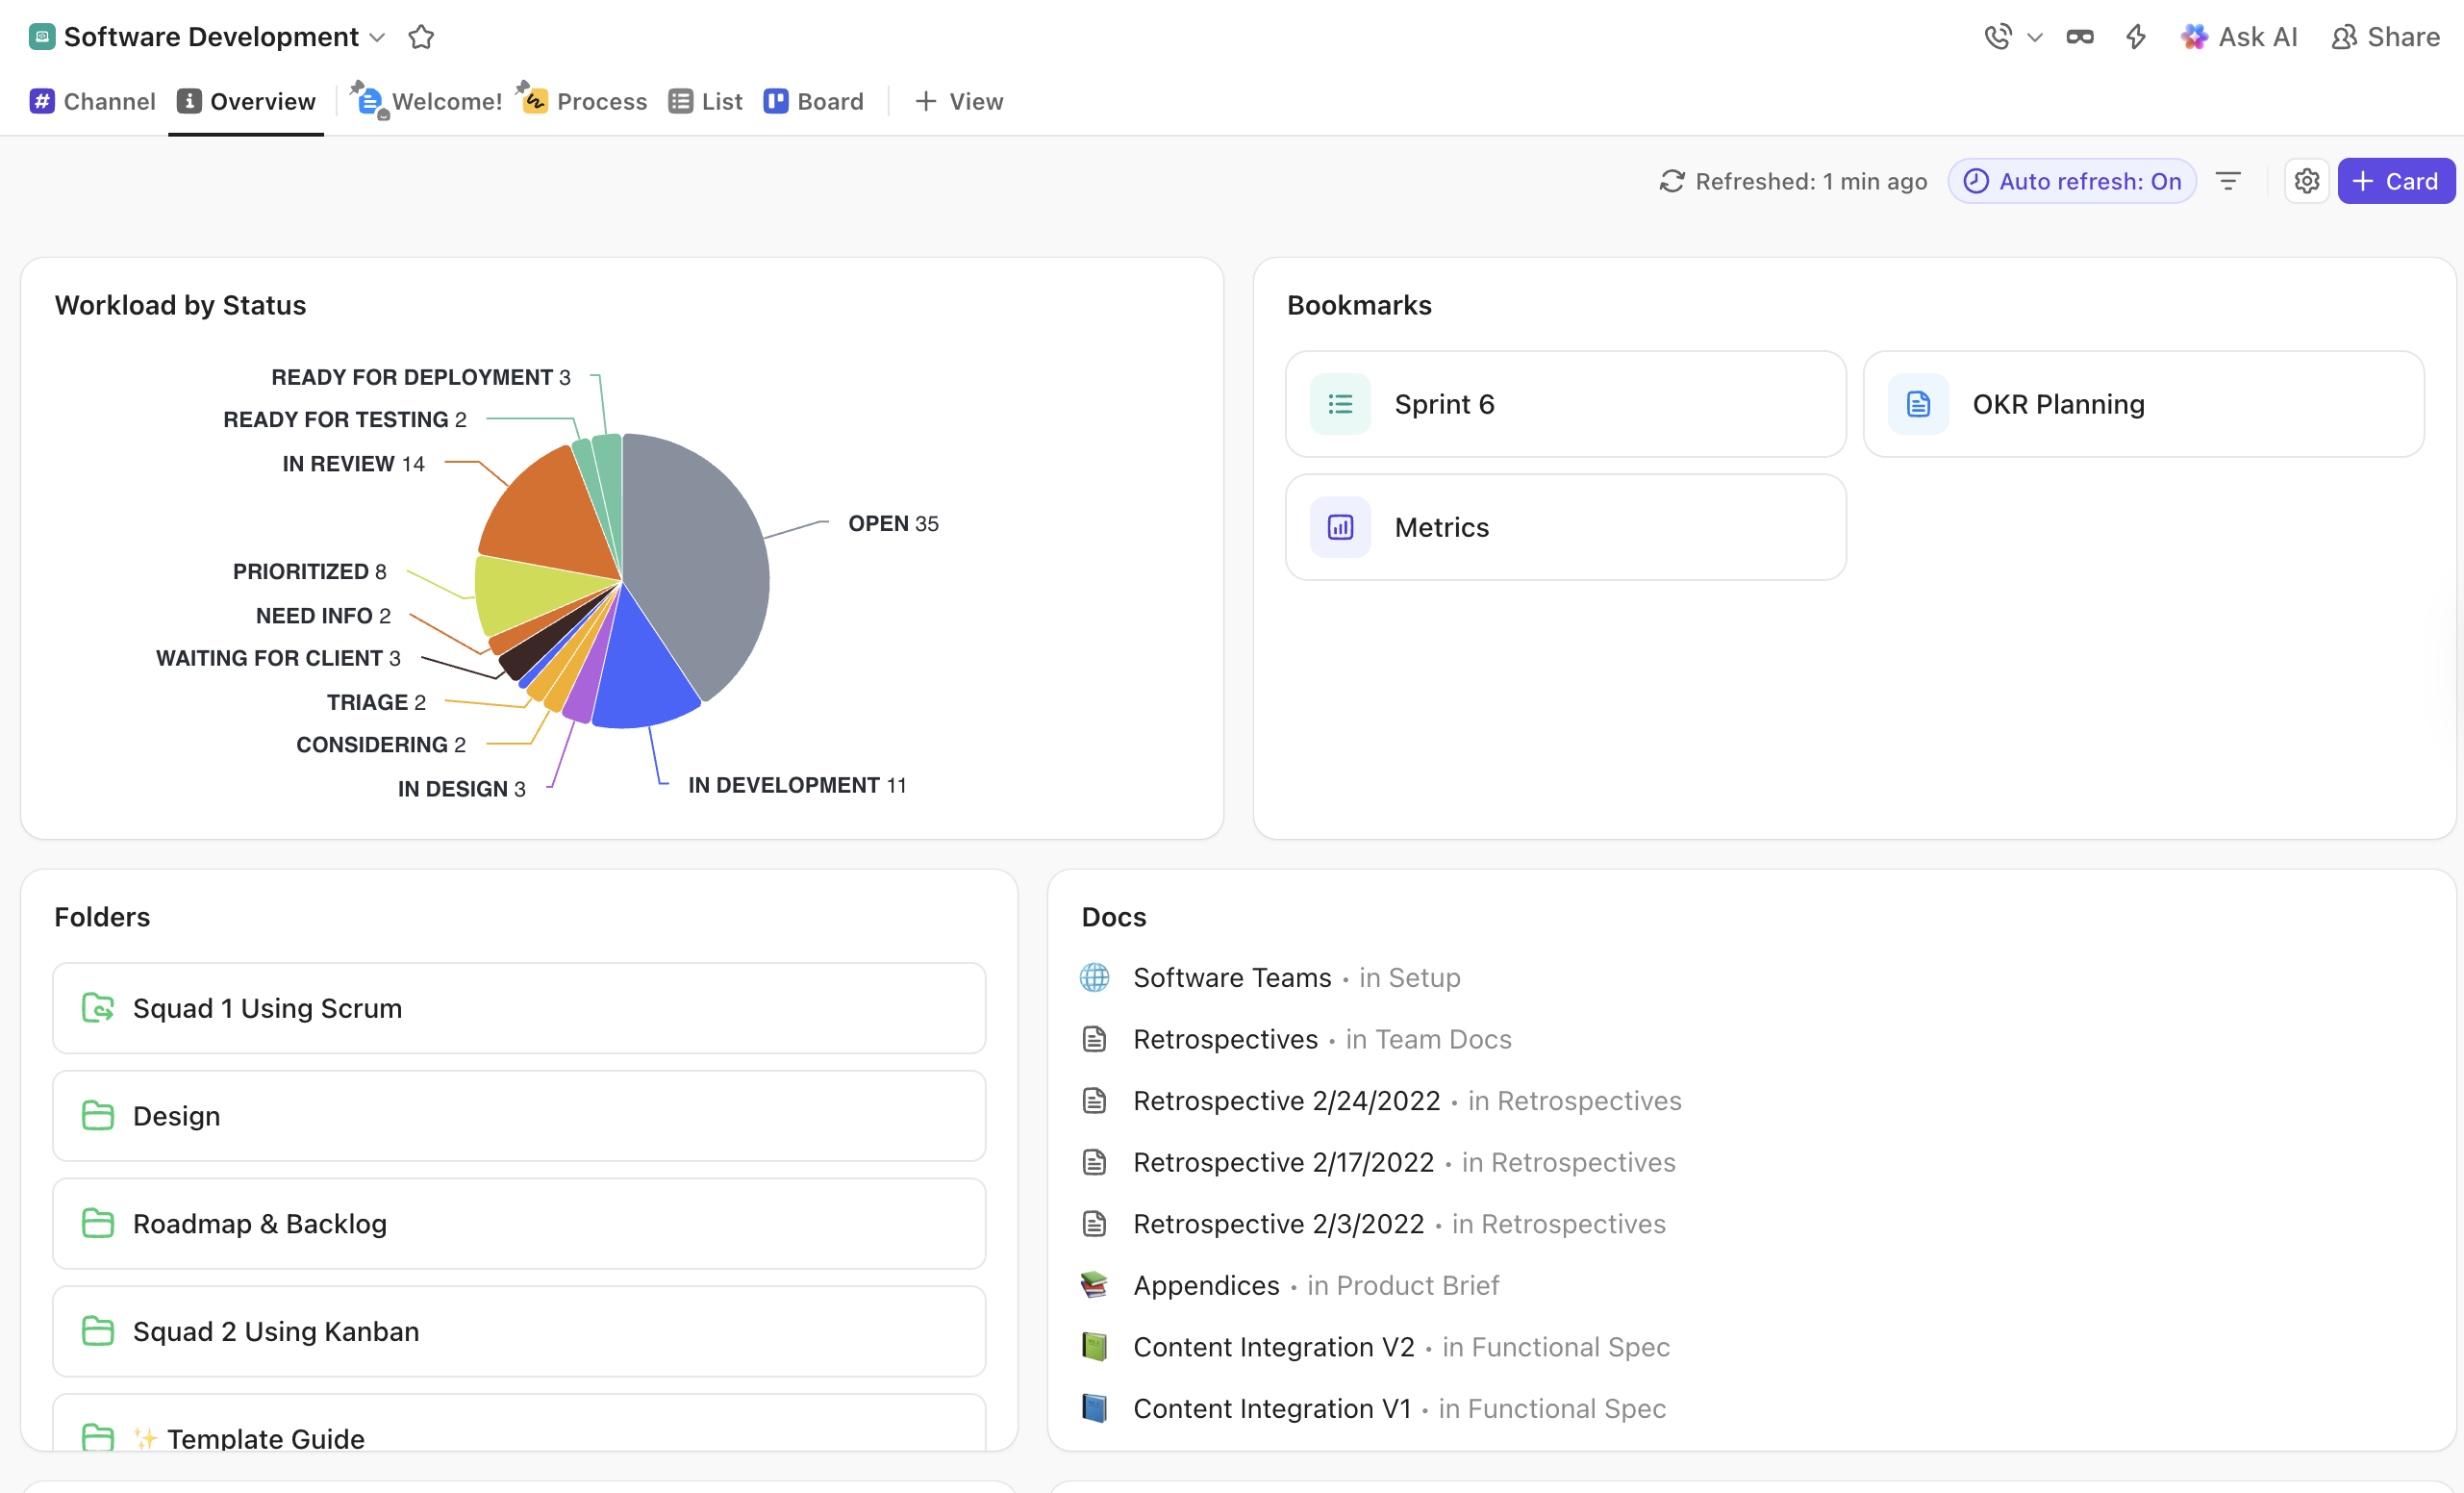Enable incognito mode with the mask icon

pyautogui.click(x=2080, y=36)
